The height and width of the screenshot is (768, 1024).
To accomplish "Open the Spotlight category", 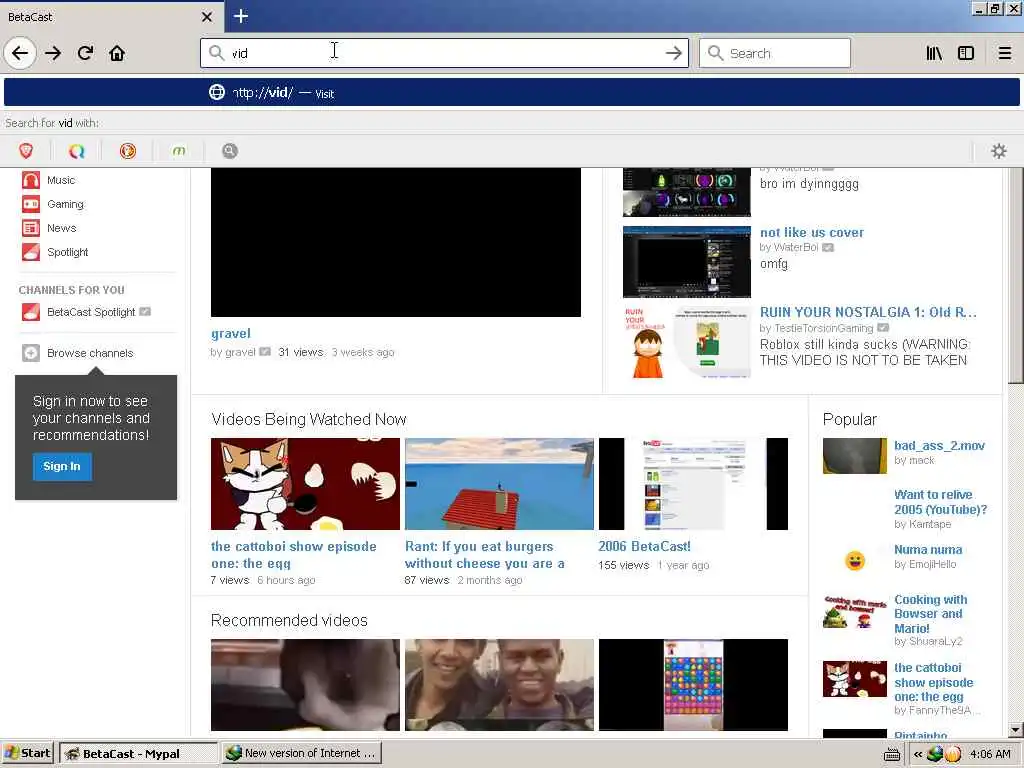I will pos(67,252).
